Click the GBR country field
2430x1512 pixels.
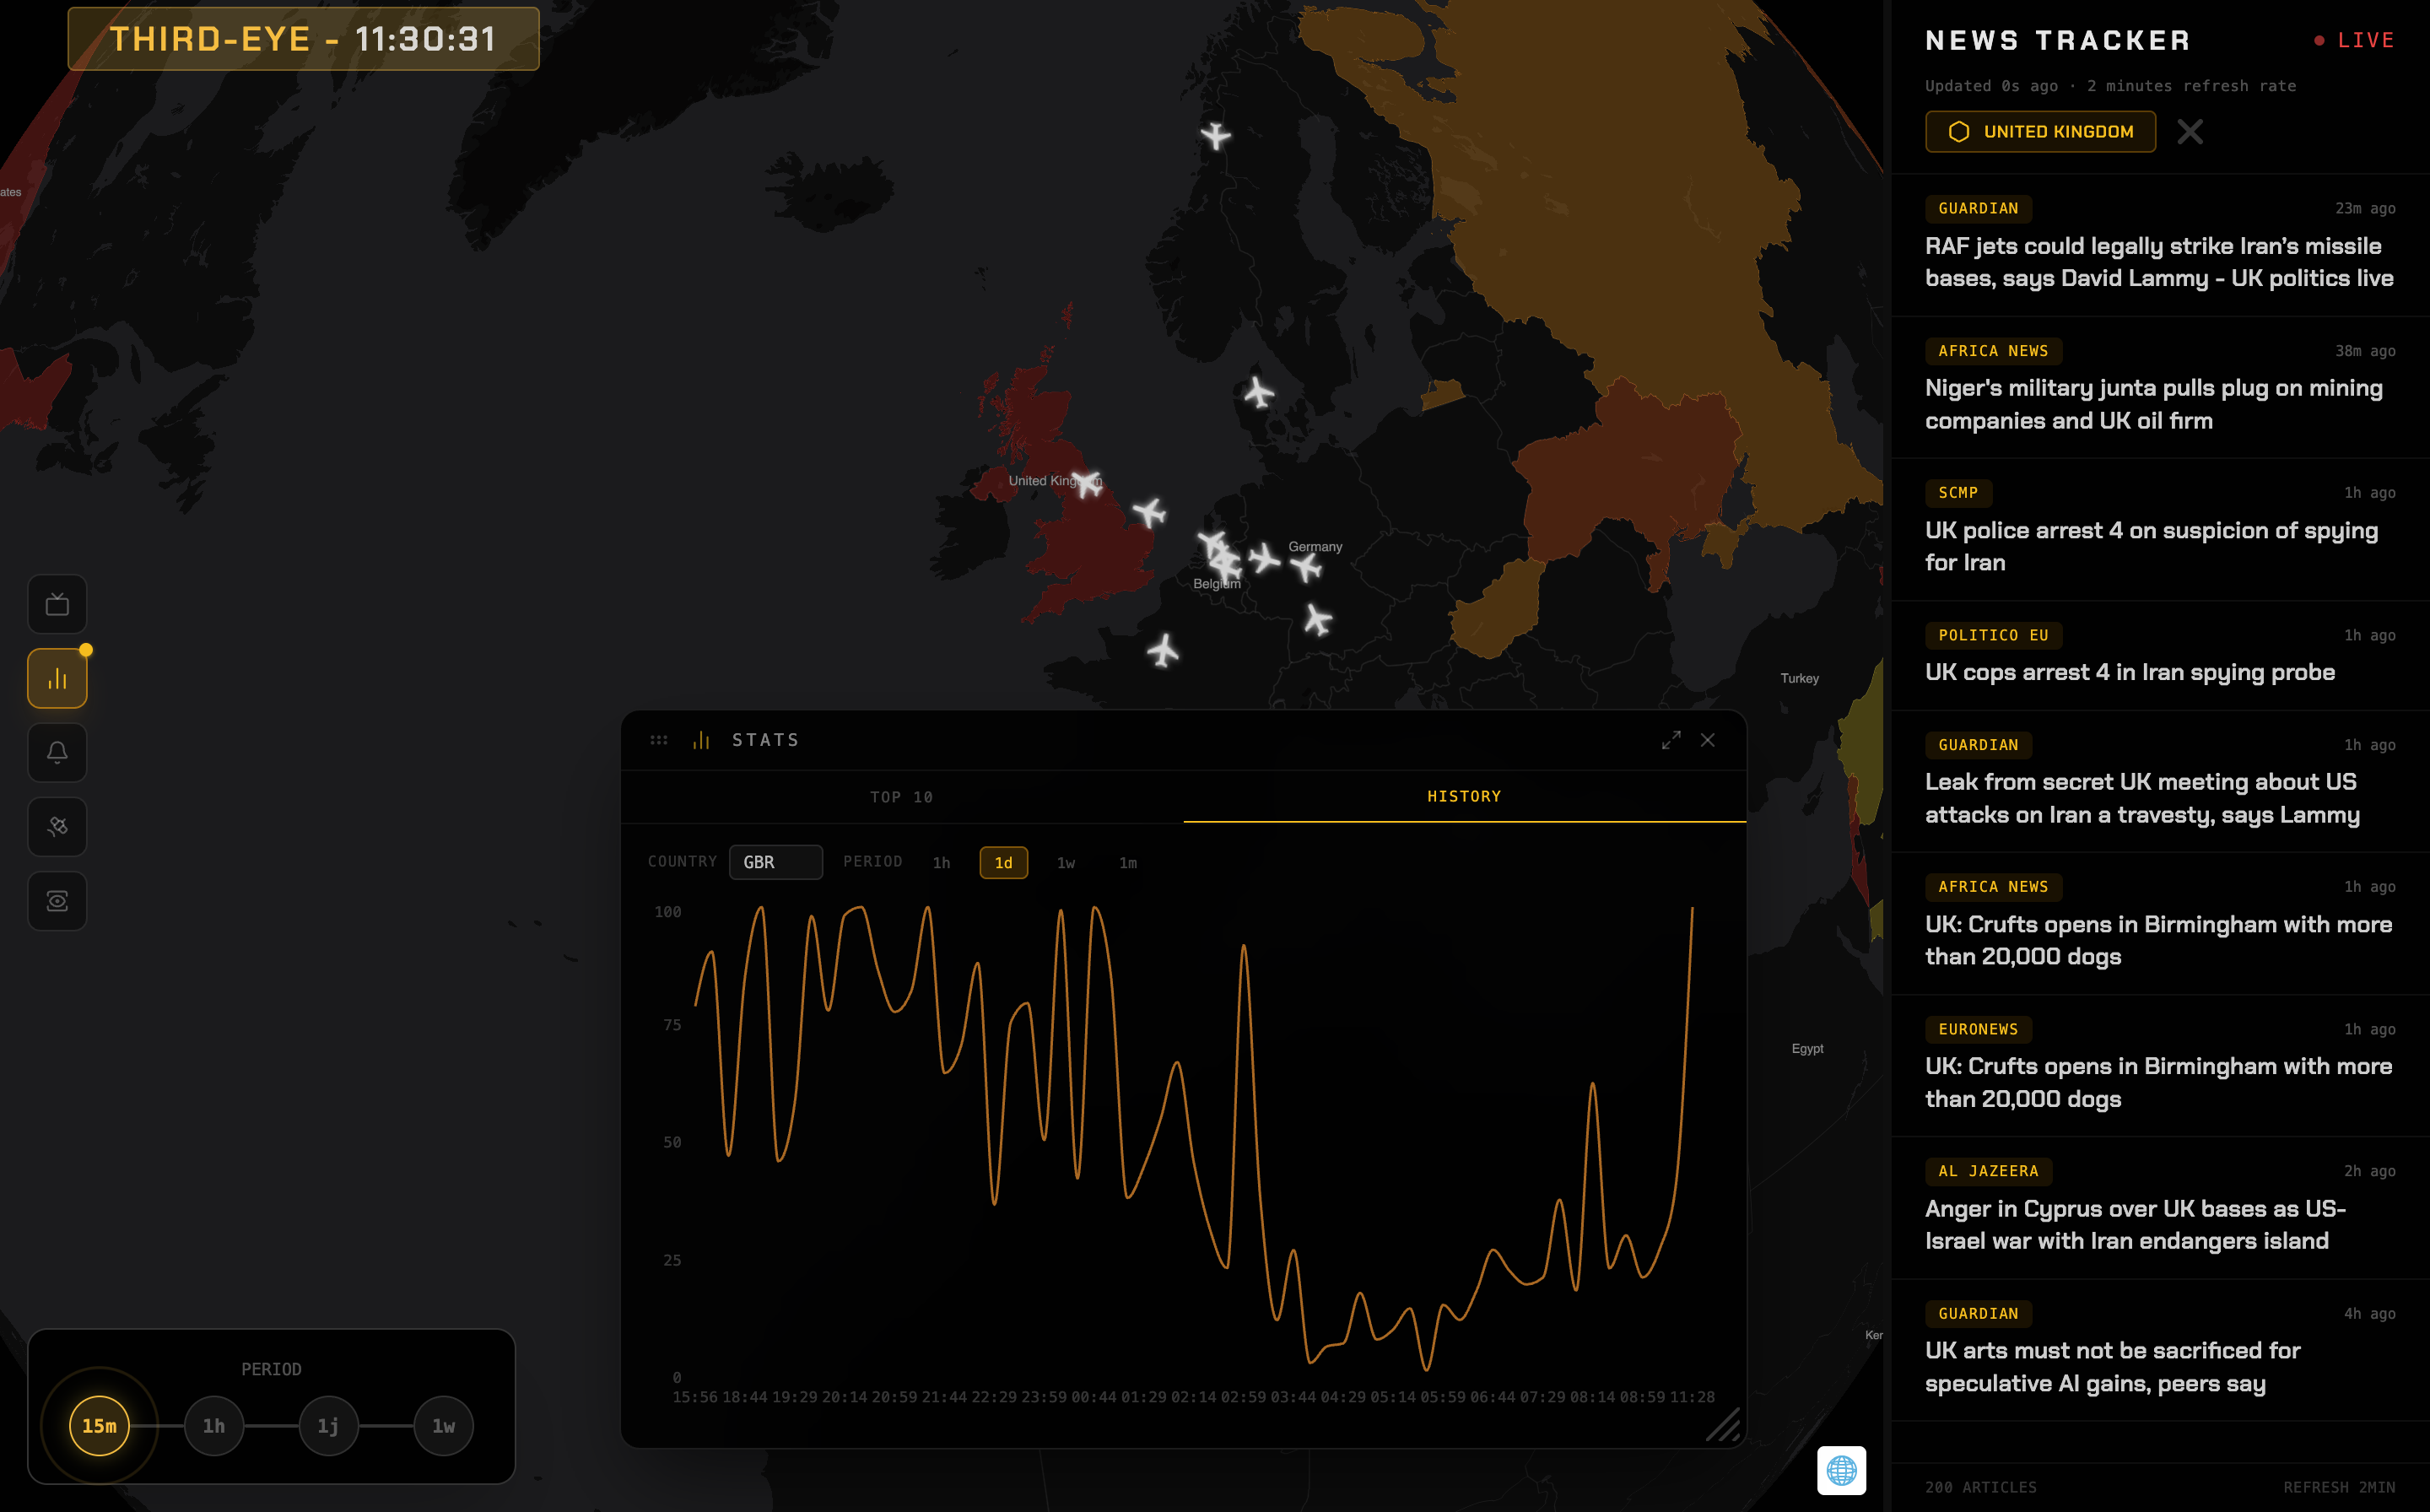pyautogui.click(x=776, y=862)
